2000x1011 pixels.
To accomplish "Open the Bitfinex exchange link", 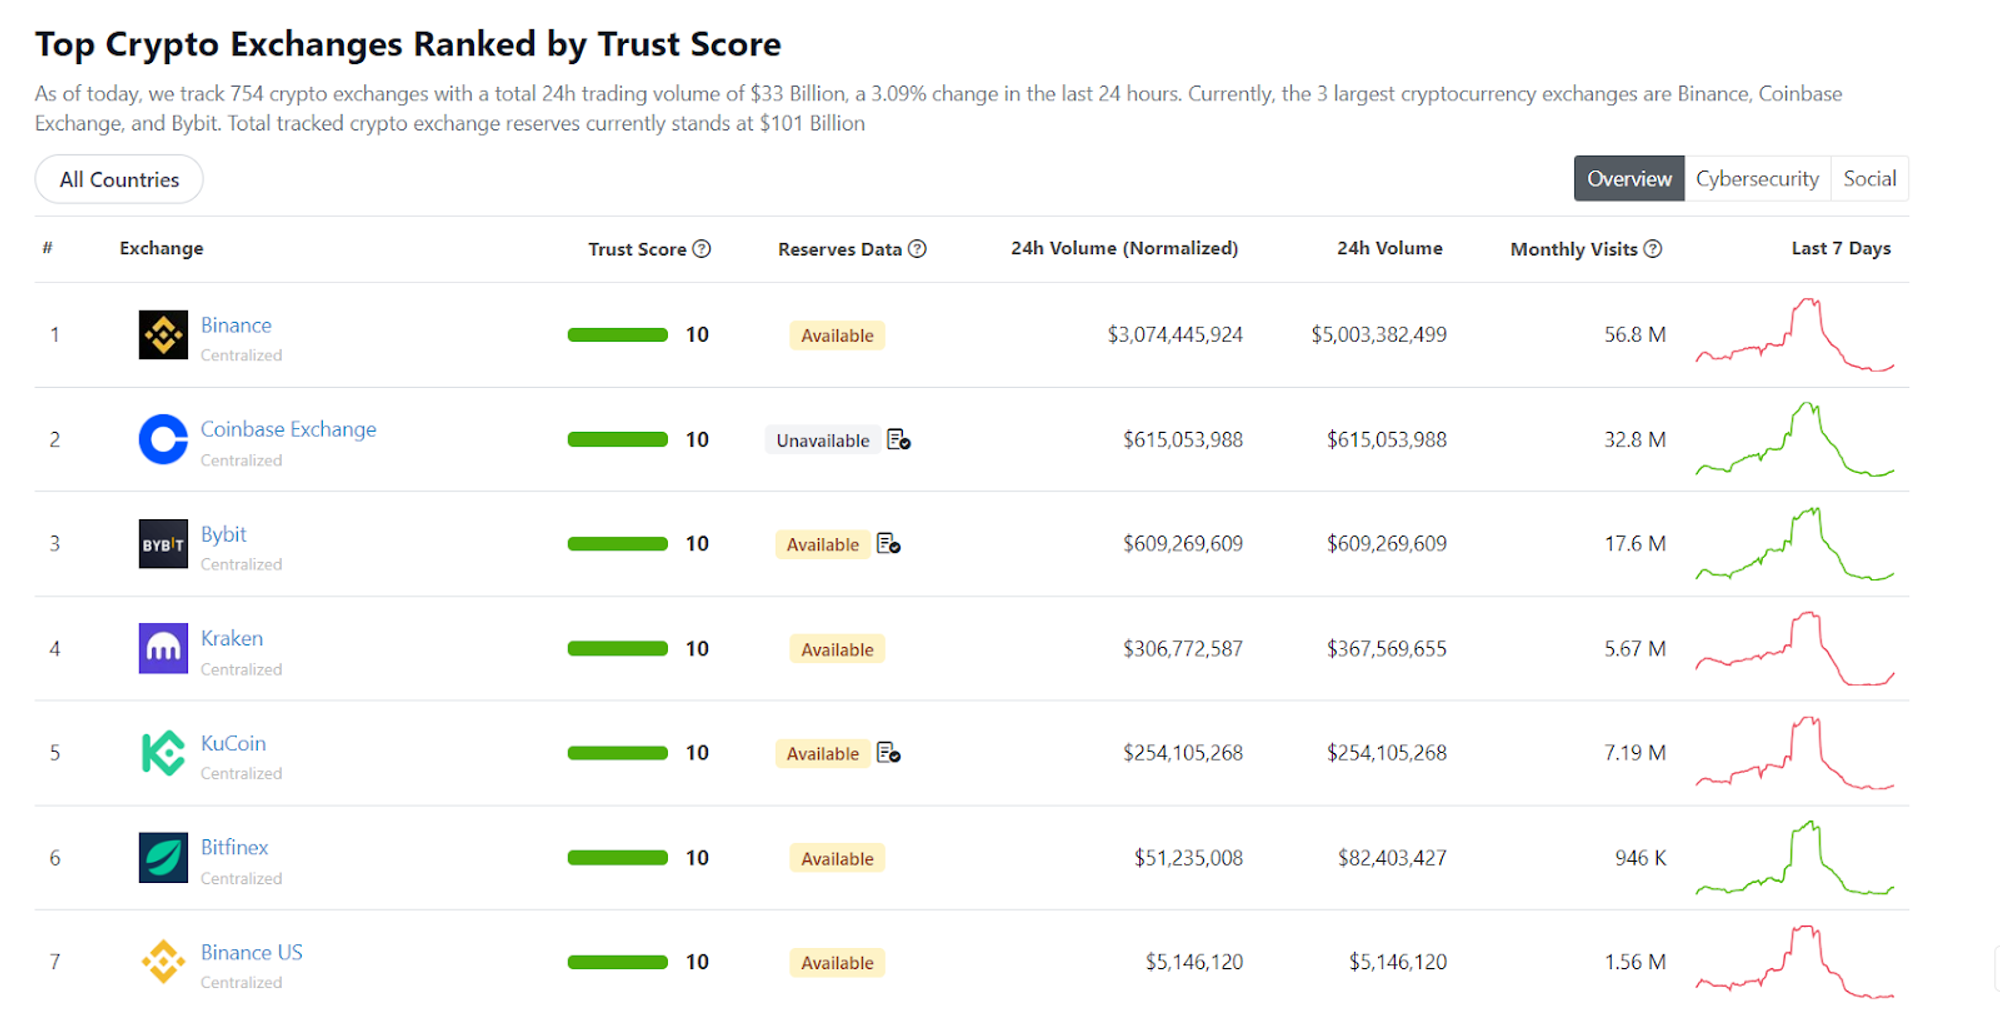I will tap(235, 847).
